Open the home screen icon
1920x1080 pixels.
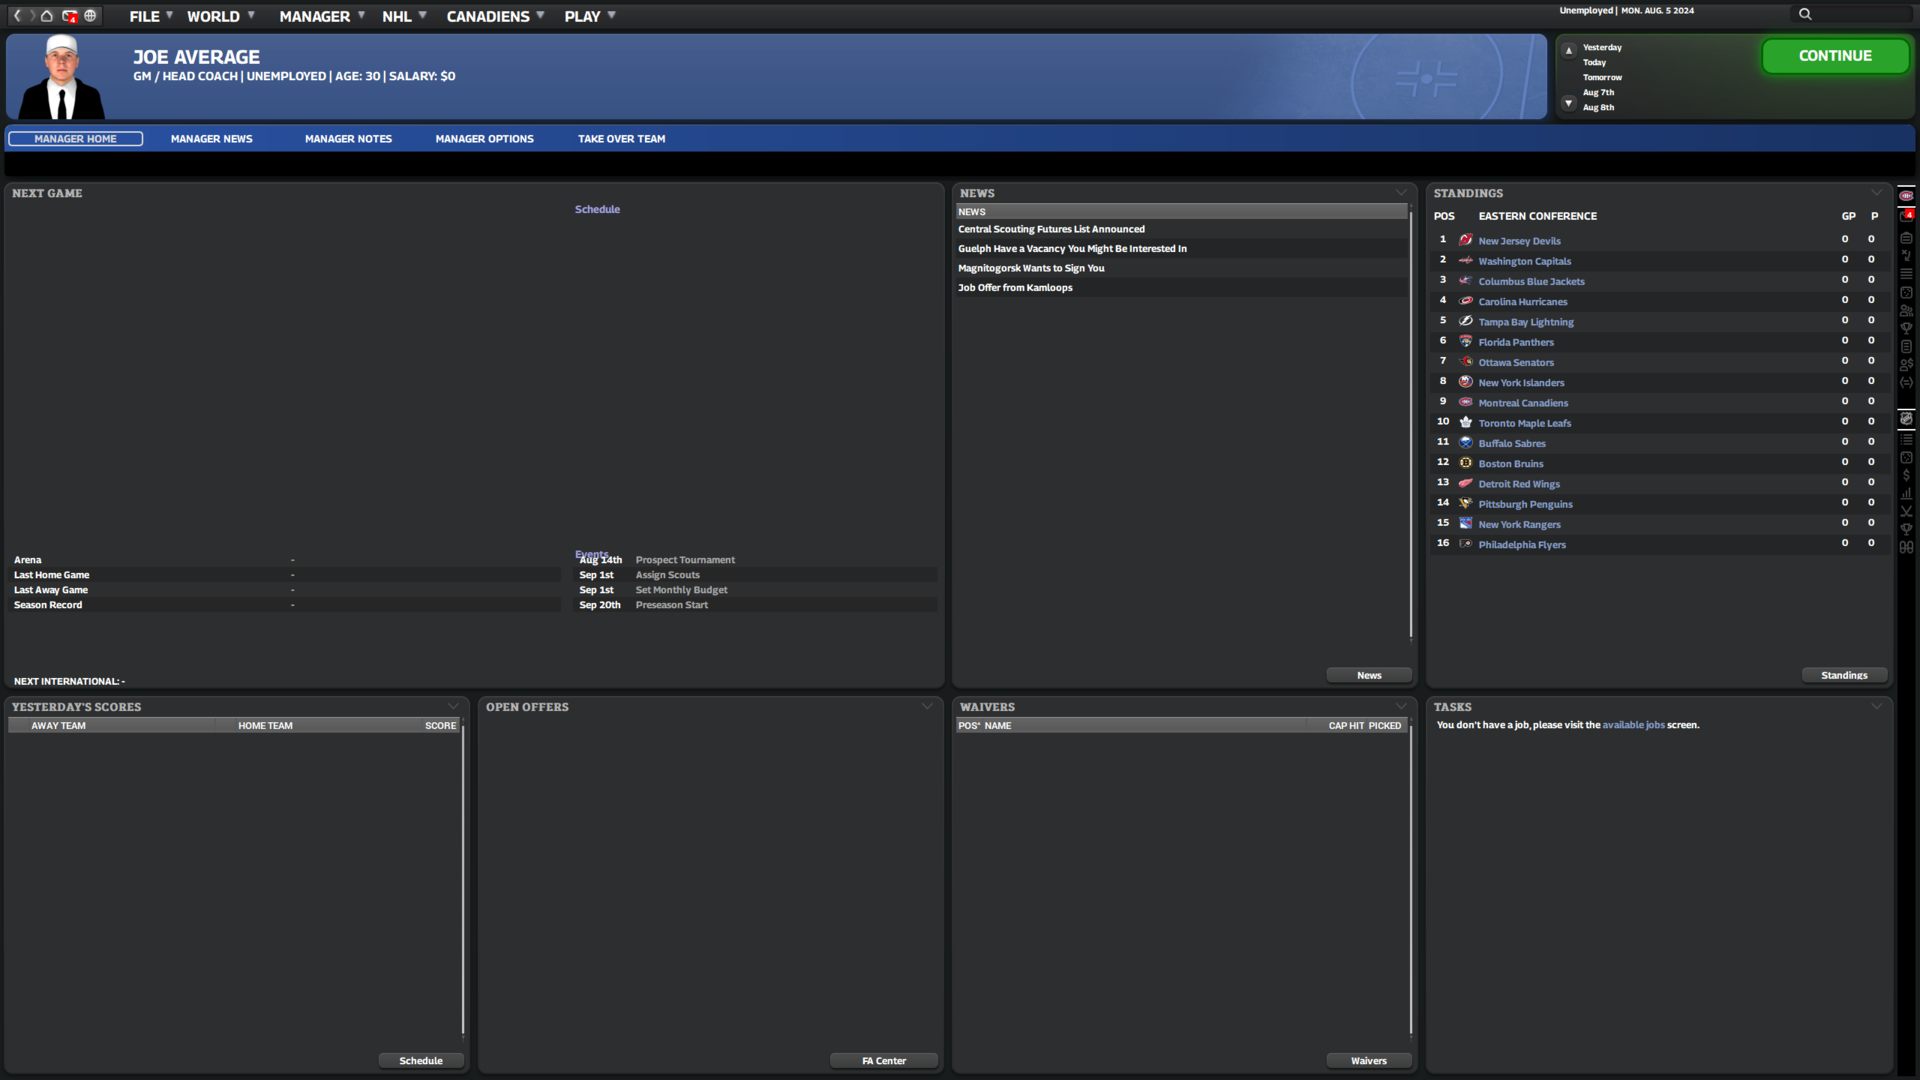pyautogui.click(x=47, y=15)
